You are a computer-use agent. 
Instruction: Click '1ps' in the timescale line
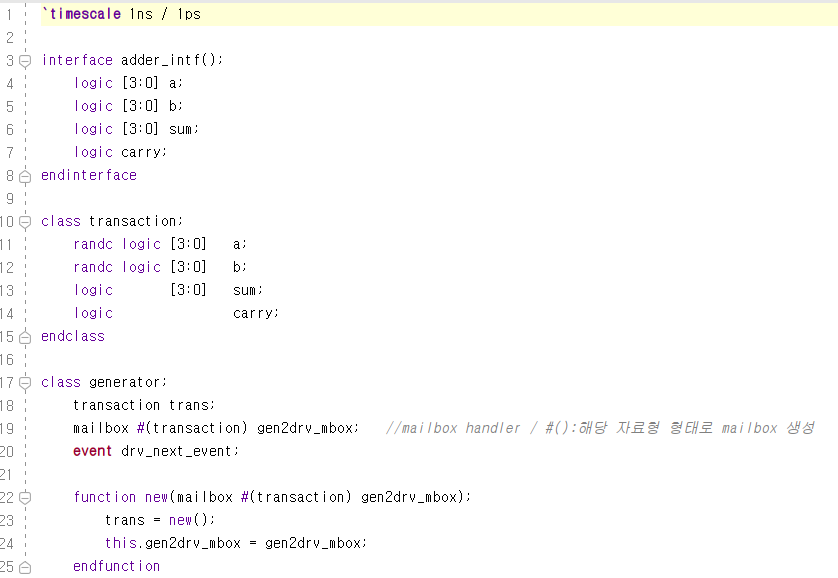click(189, 14)
